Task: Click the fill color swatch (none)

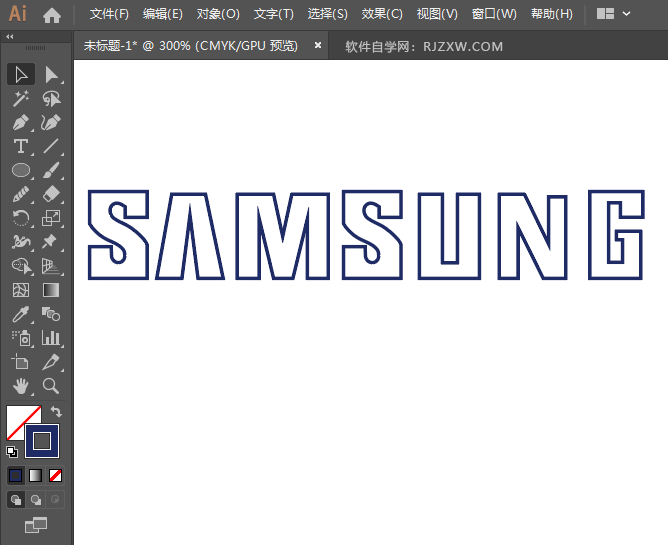Action: (x=17, y=417)
